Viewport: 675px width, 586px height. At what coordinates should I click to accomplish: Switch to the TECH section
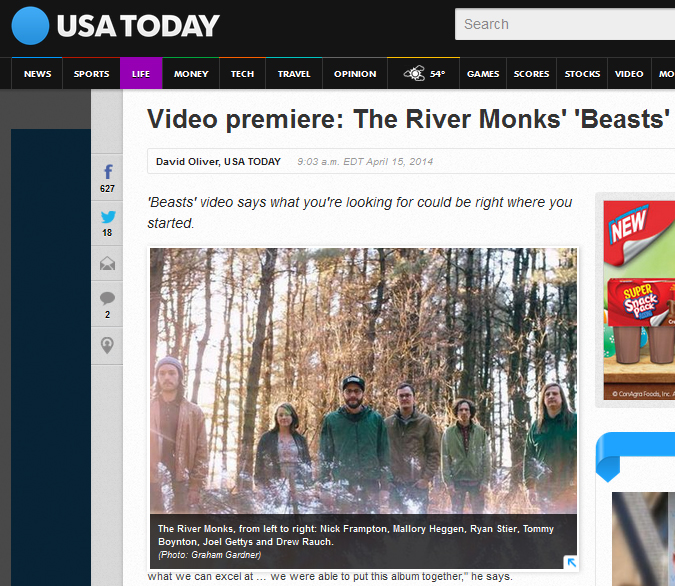[x=242, y=74]
